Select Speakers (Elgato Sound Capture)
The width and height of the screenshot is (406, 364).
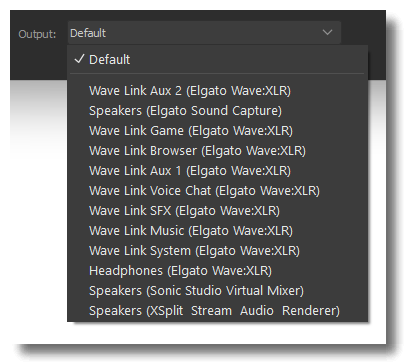tap(217, 111)
